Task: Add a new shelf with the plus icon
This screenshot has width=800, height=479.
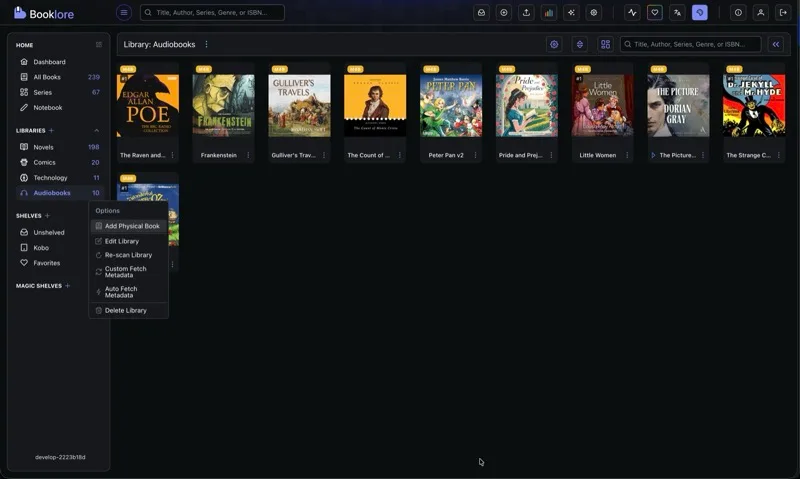Action: coord(47,216)
